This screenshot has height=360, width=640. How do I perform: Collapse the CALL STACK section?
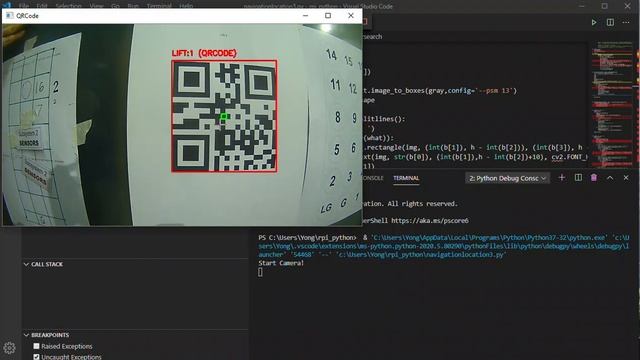27,264
